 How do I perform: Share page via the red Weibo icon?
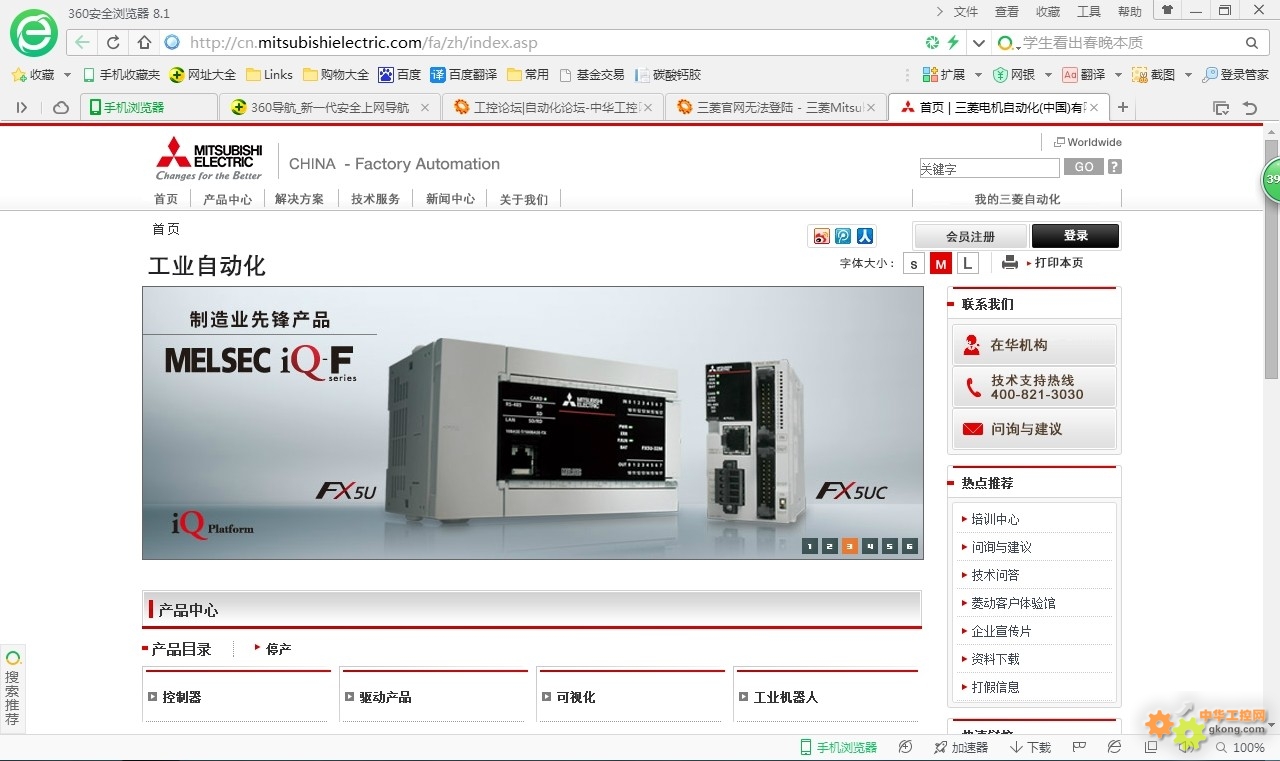pyautogui.click(x=821, y=236)
